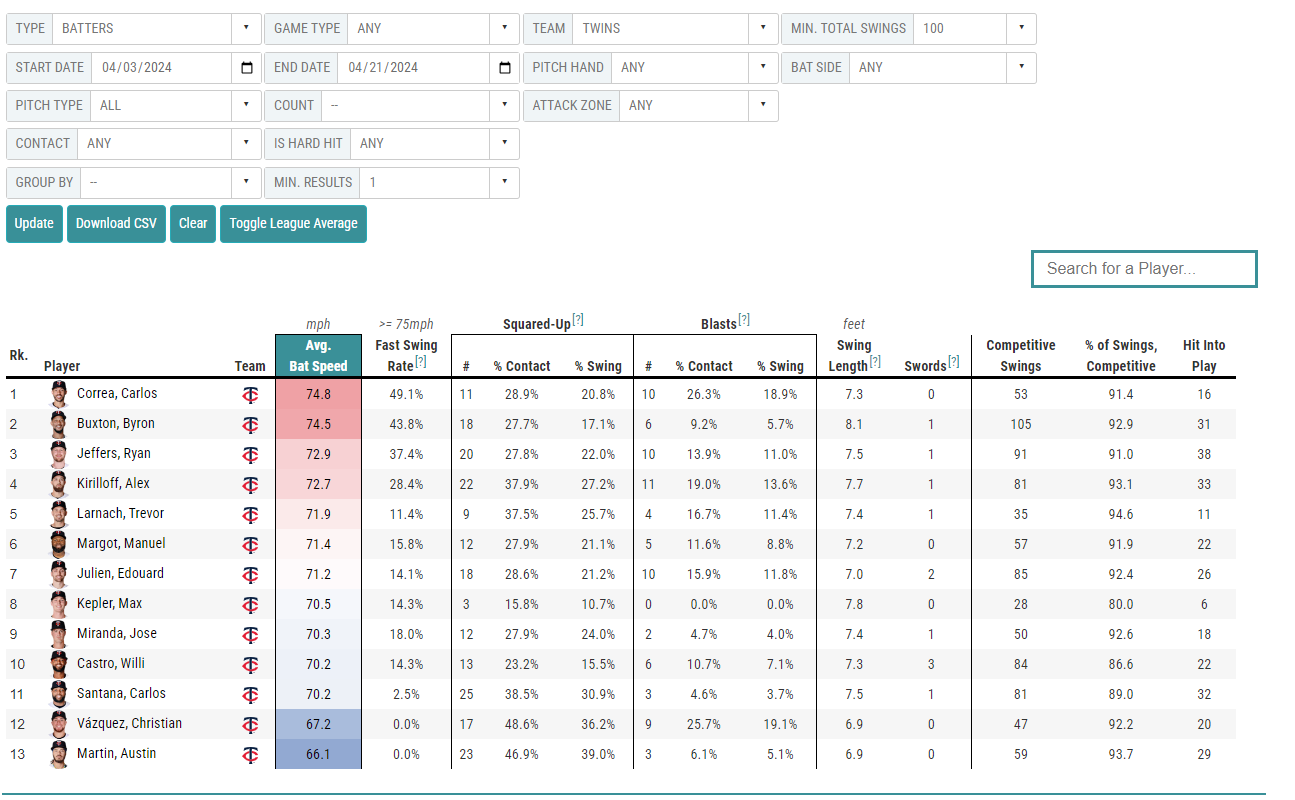Click the Swords help question mark
Viewport: 1295px width, 800px height.
click(953, 362)
